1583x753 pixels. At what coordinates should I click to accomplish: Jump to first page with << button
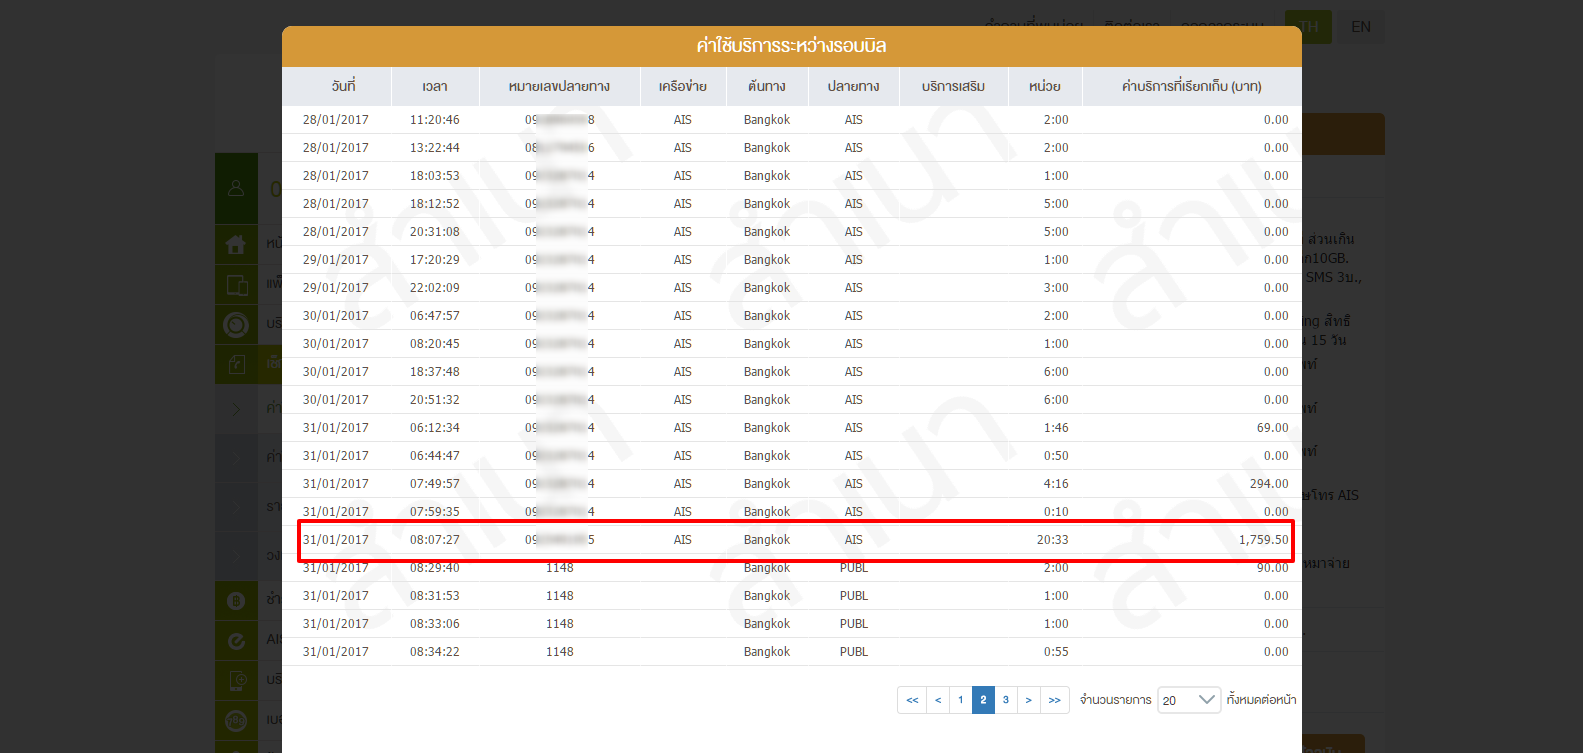coord(912,700)
